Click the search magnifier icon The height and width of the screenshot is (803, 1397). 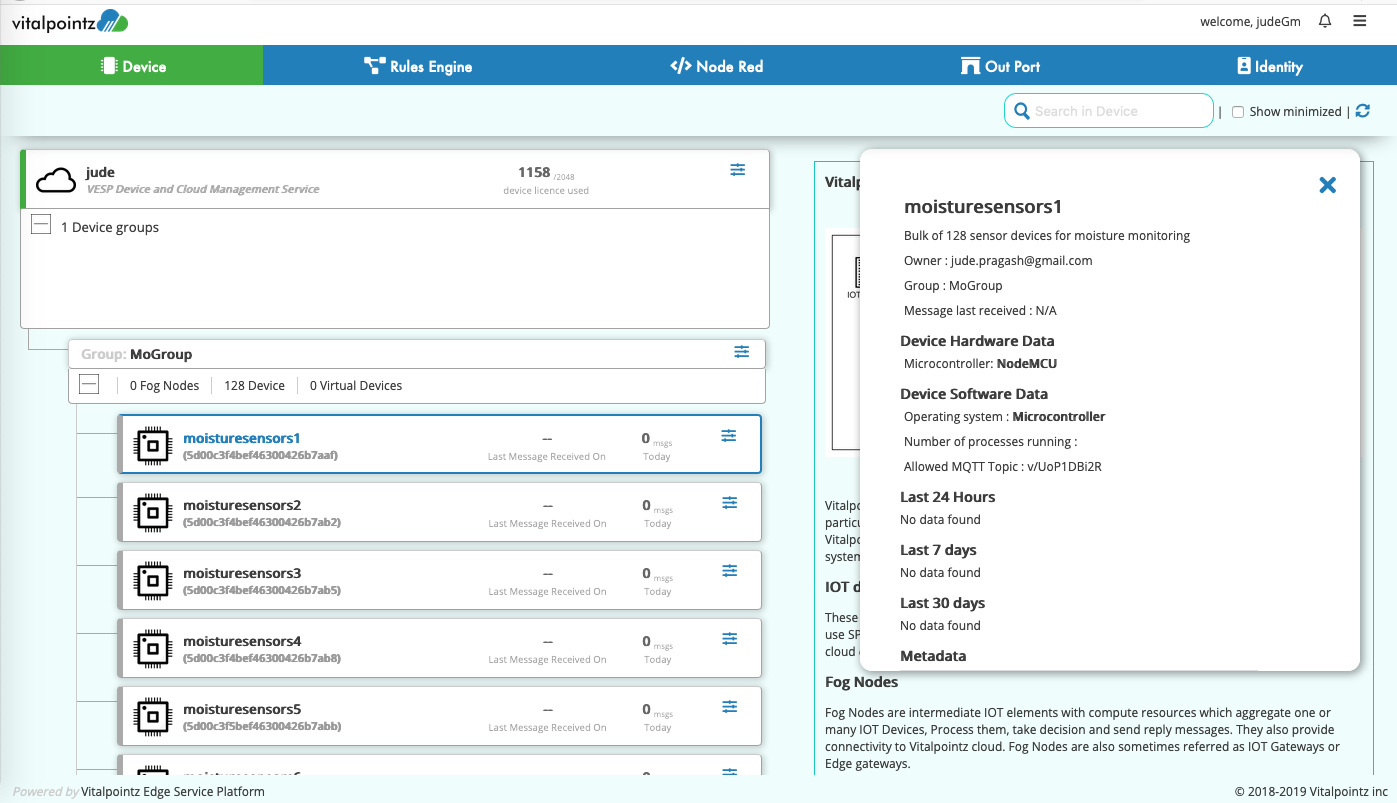[1022, 111]
